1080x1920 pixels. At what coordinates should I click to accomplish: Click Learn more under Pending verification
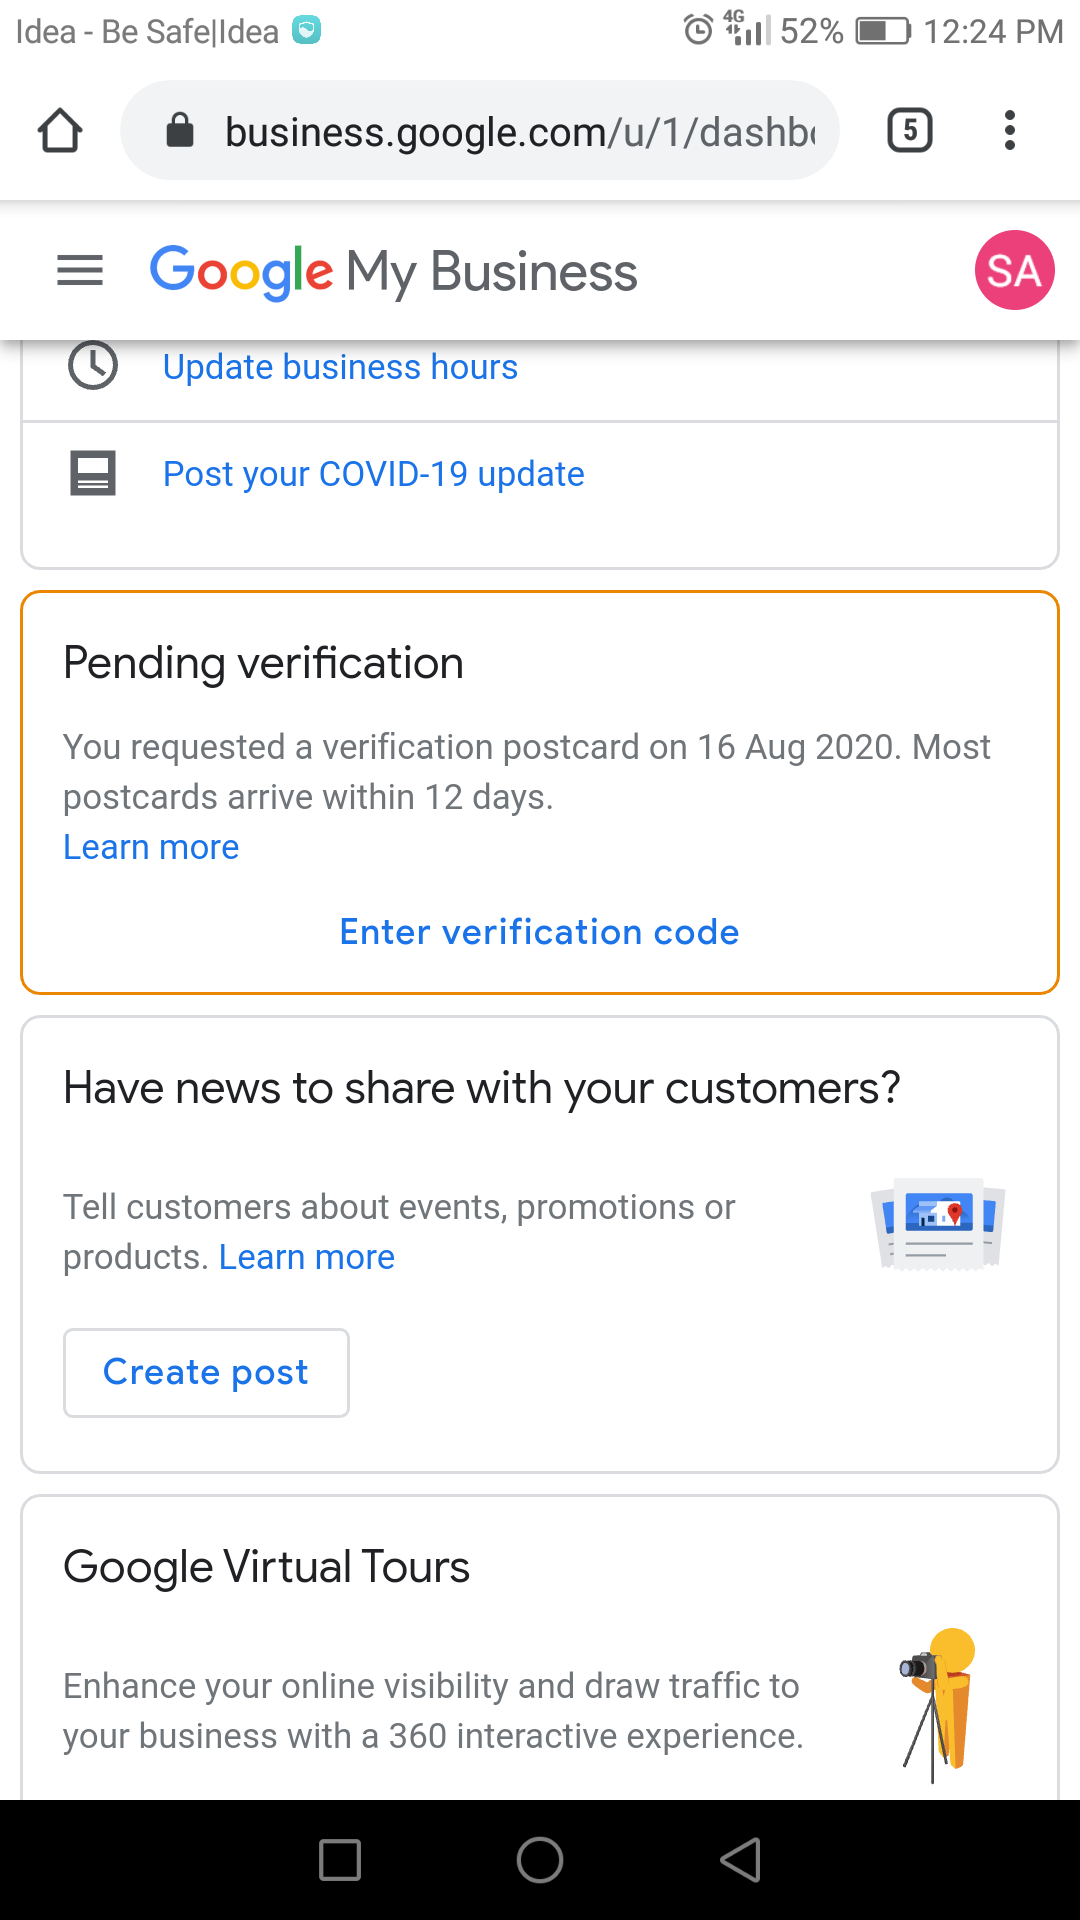[x=151, y=847]
